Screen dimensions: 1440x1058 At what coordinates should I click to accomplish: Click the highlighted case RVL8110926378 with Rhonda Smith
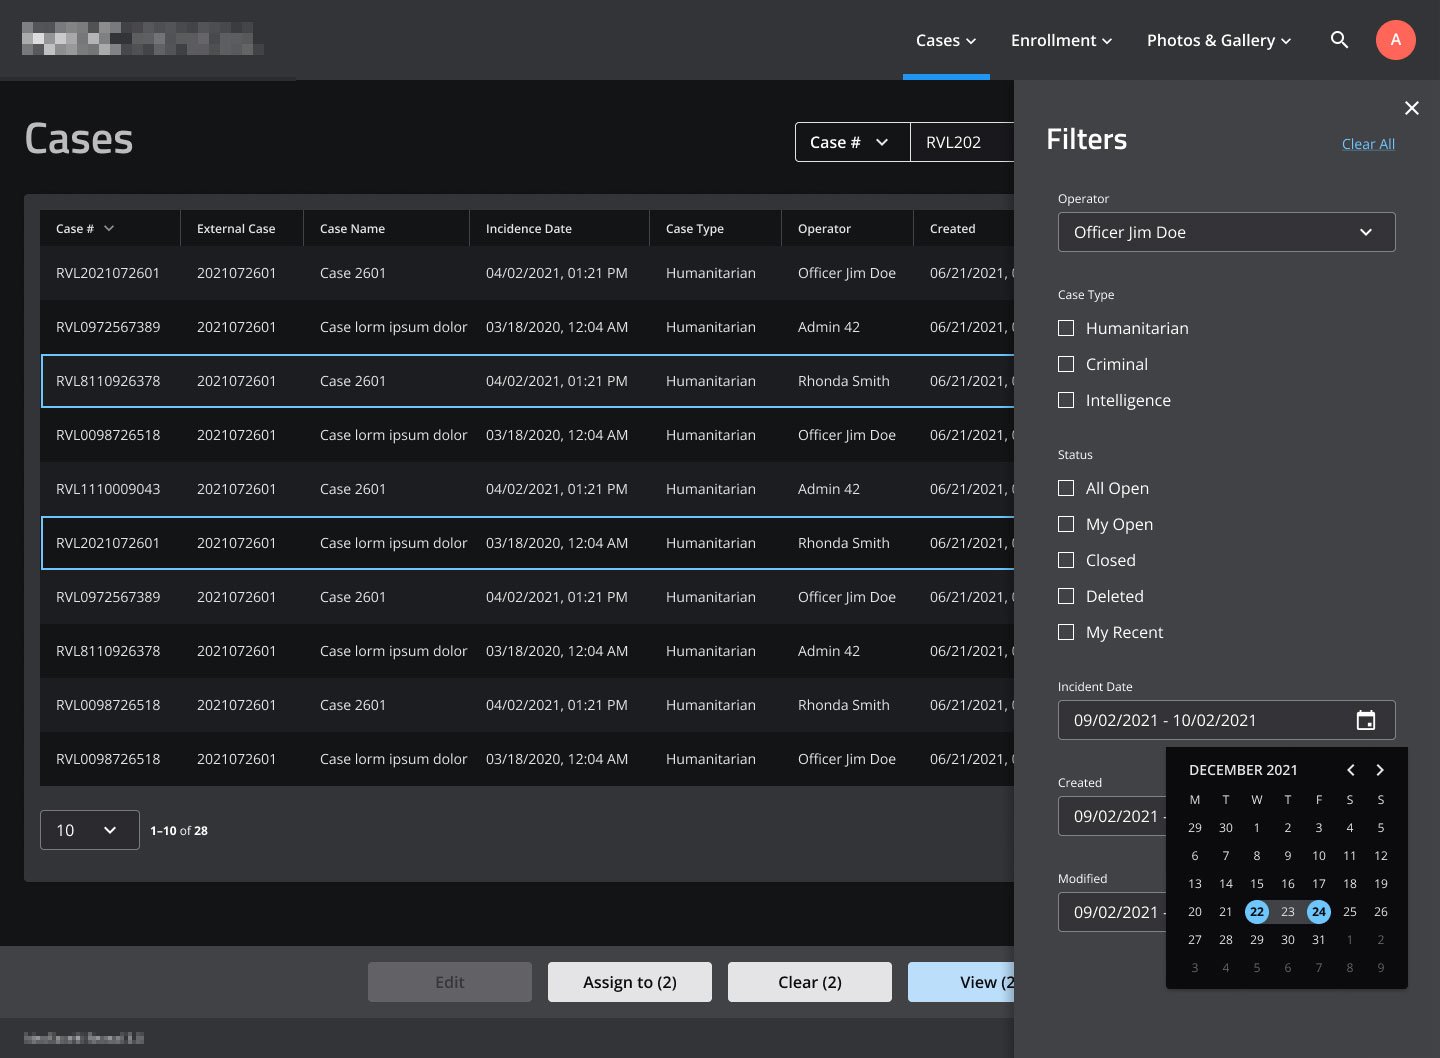(527, 381)
